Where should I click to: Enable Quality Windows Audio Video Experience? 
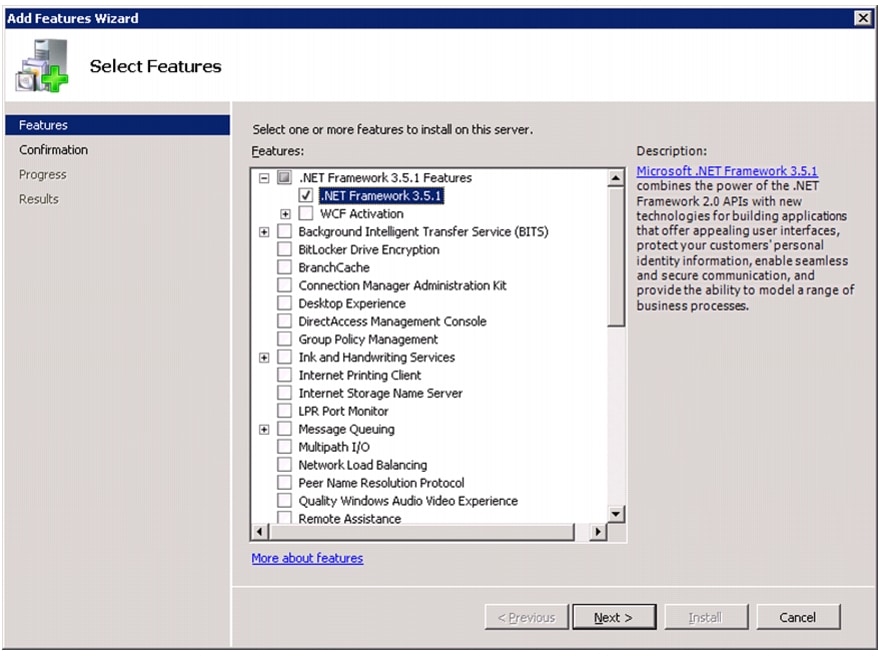(x=284, y=500)
